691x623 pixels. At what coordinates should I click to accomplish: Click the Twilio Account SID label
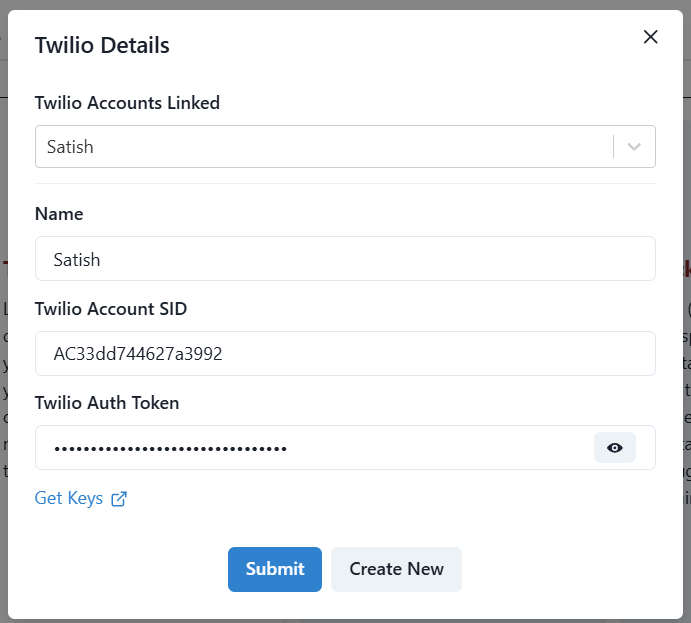click(x=111, y=308)
